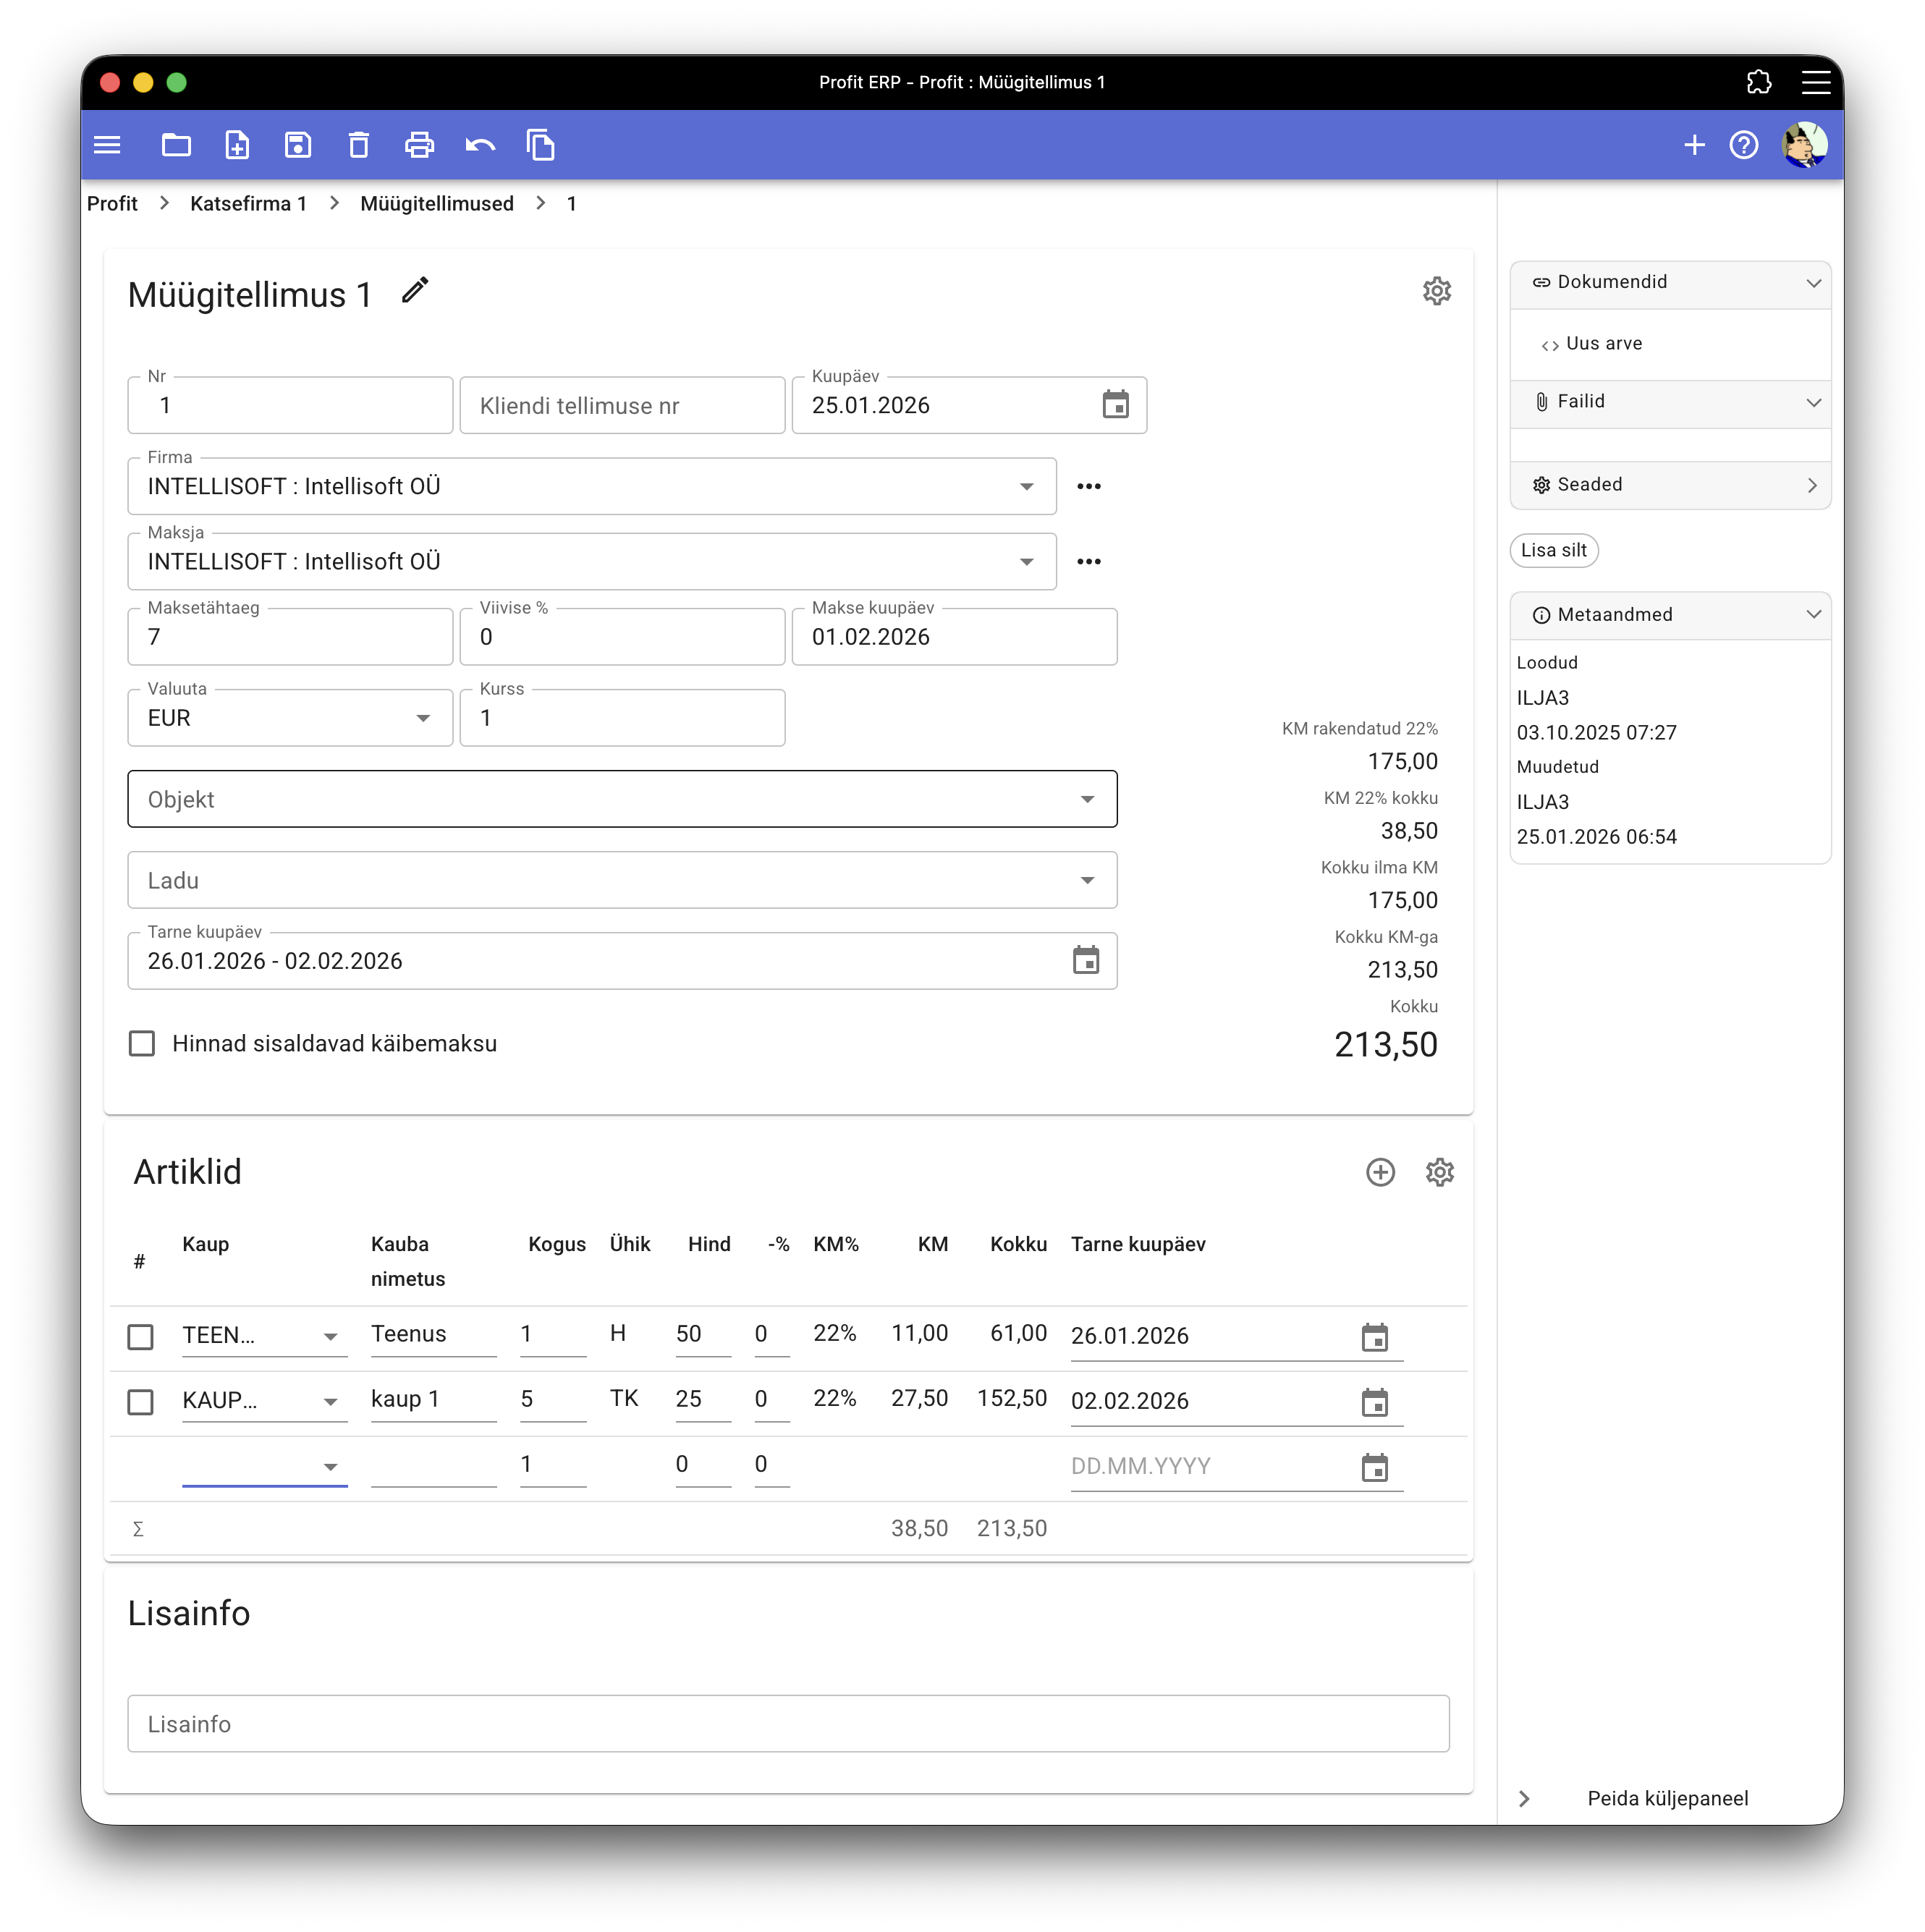Toggle Hinnad sisaldavad käibemaksu checkbox
The image size is (1925, 1932).
[x=142, y=1044]
